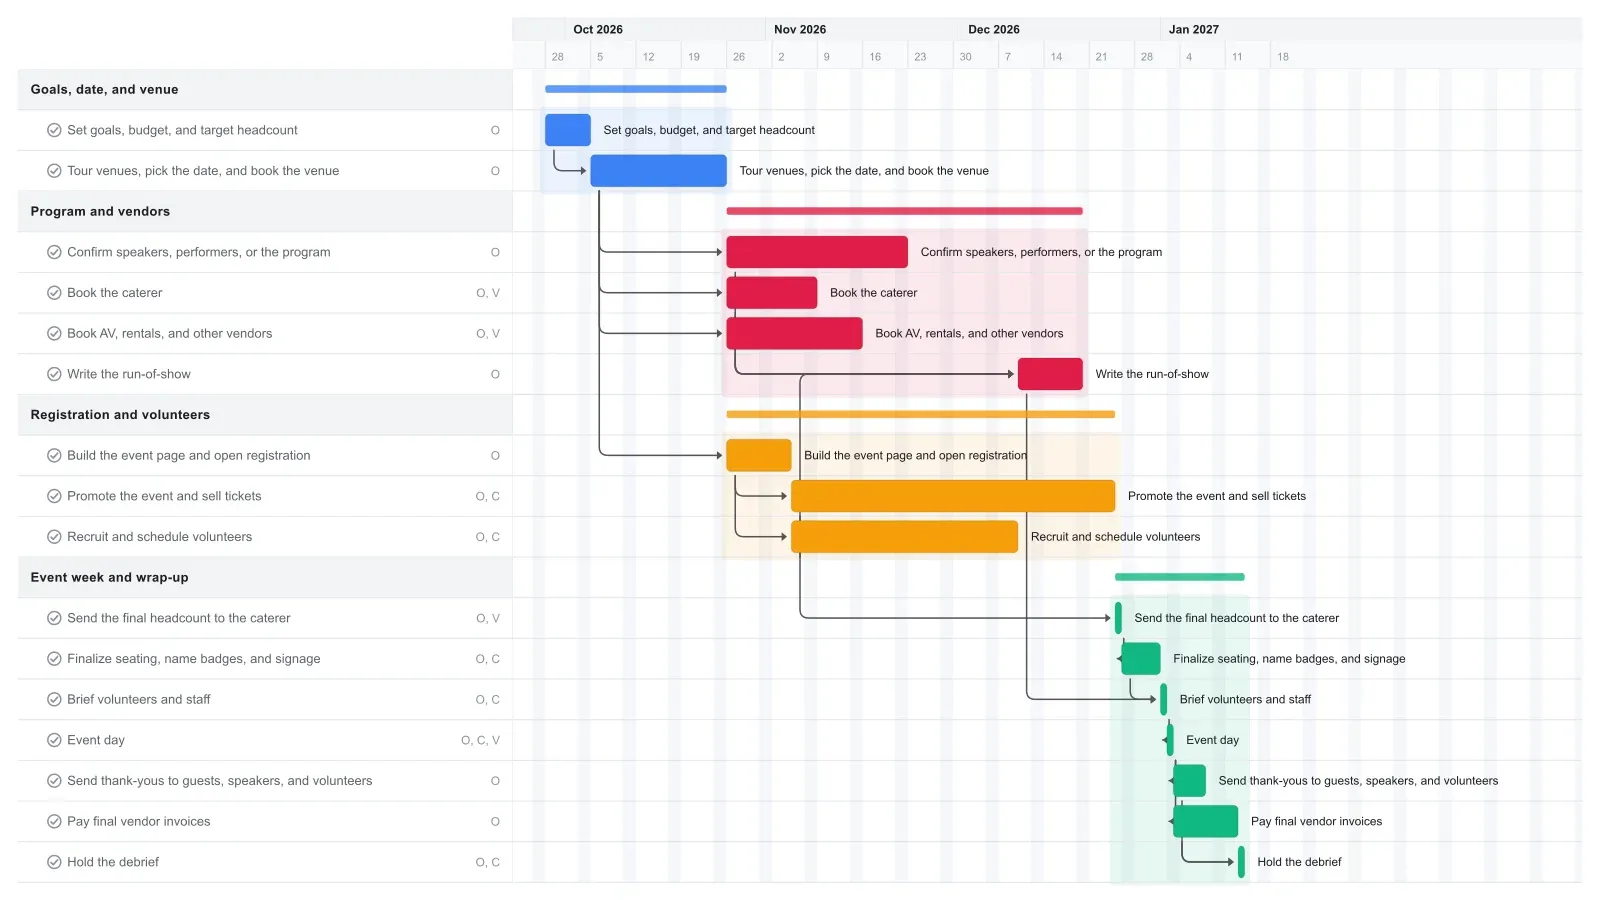Mark Tour venues task complete icon
The image size is (1600, 900).
pos(54,171)
